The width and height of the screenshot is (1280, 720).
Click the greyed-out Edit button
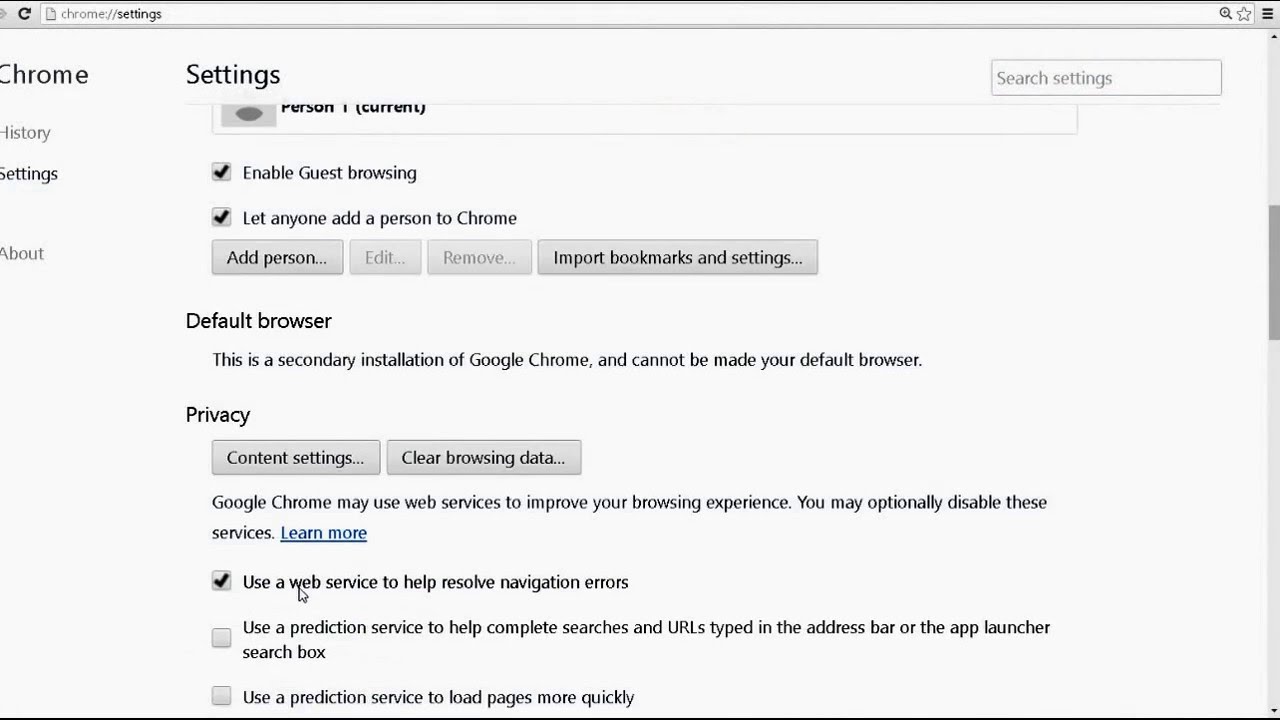pos(385,257)
